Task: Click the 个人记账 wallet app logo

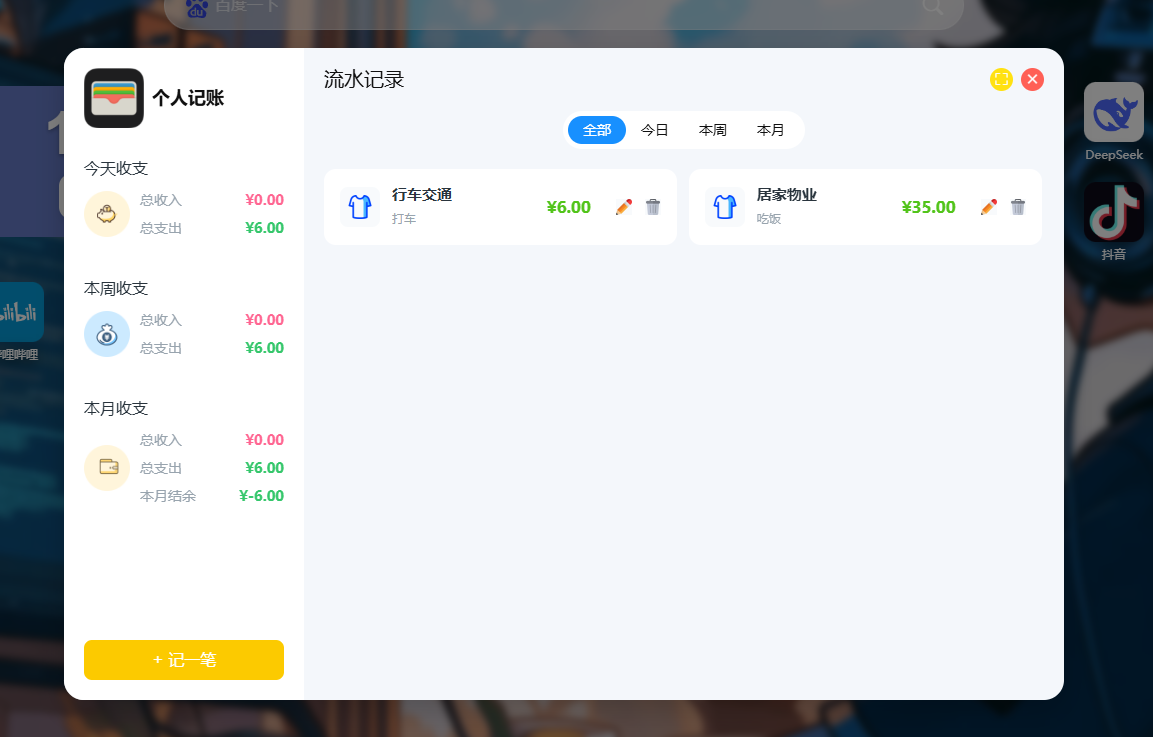Action: click(x=114, y=98)
